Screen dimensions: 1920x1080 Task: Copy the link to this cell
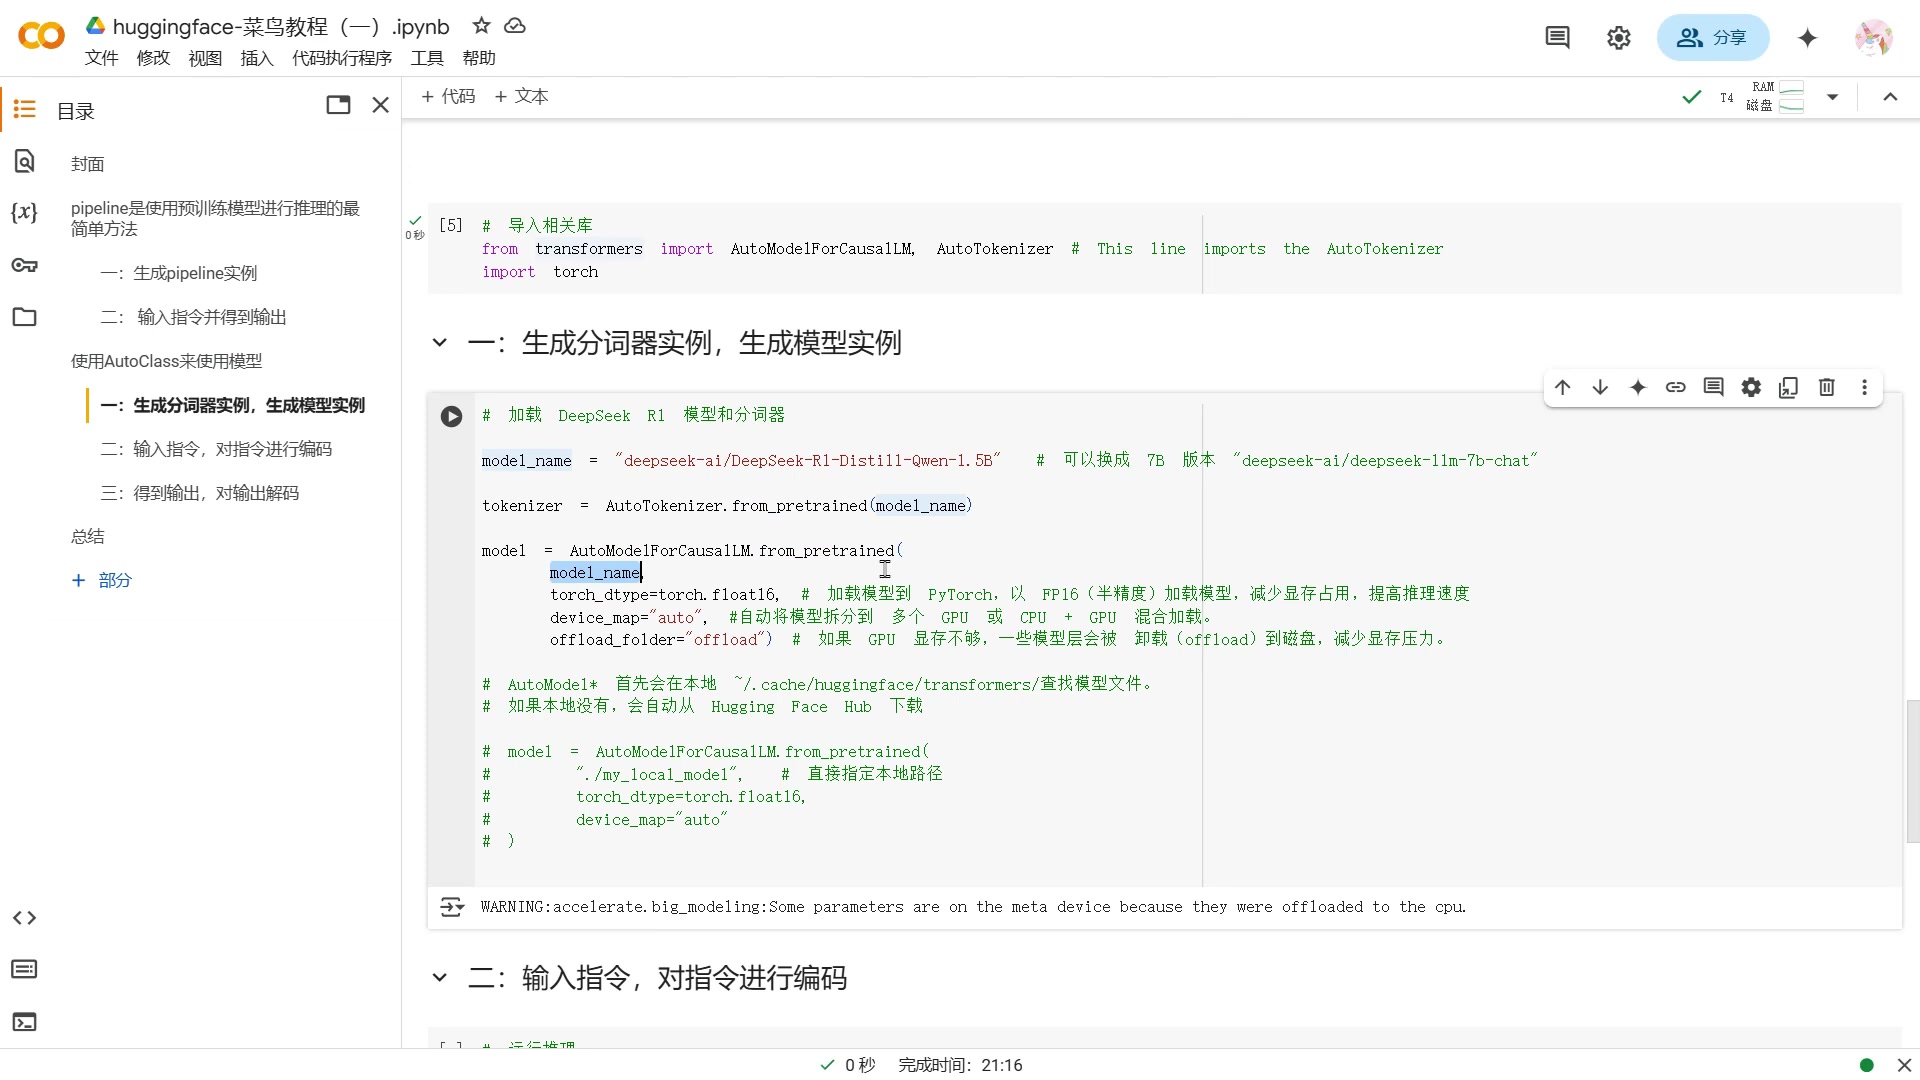click(x=1676, y=387)
